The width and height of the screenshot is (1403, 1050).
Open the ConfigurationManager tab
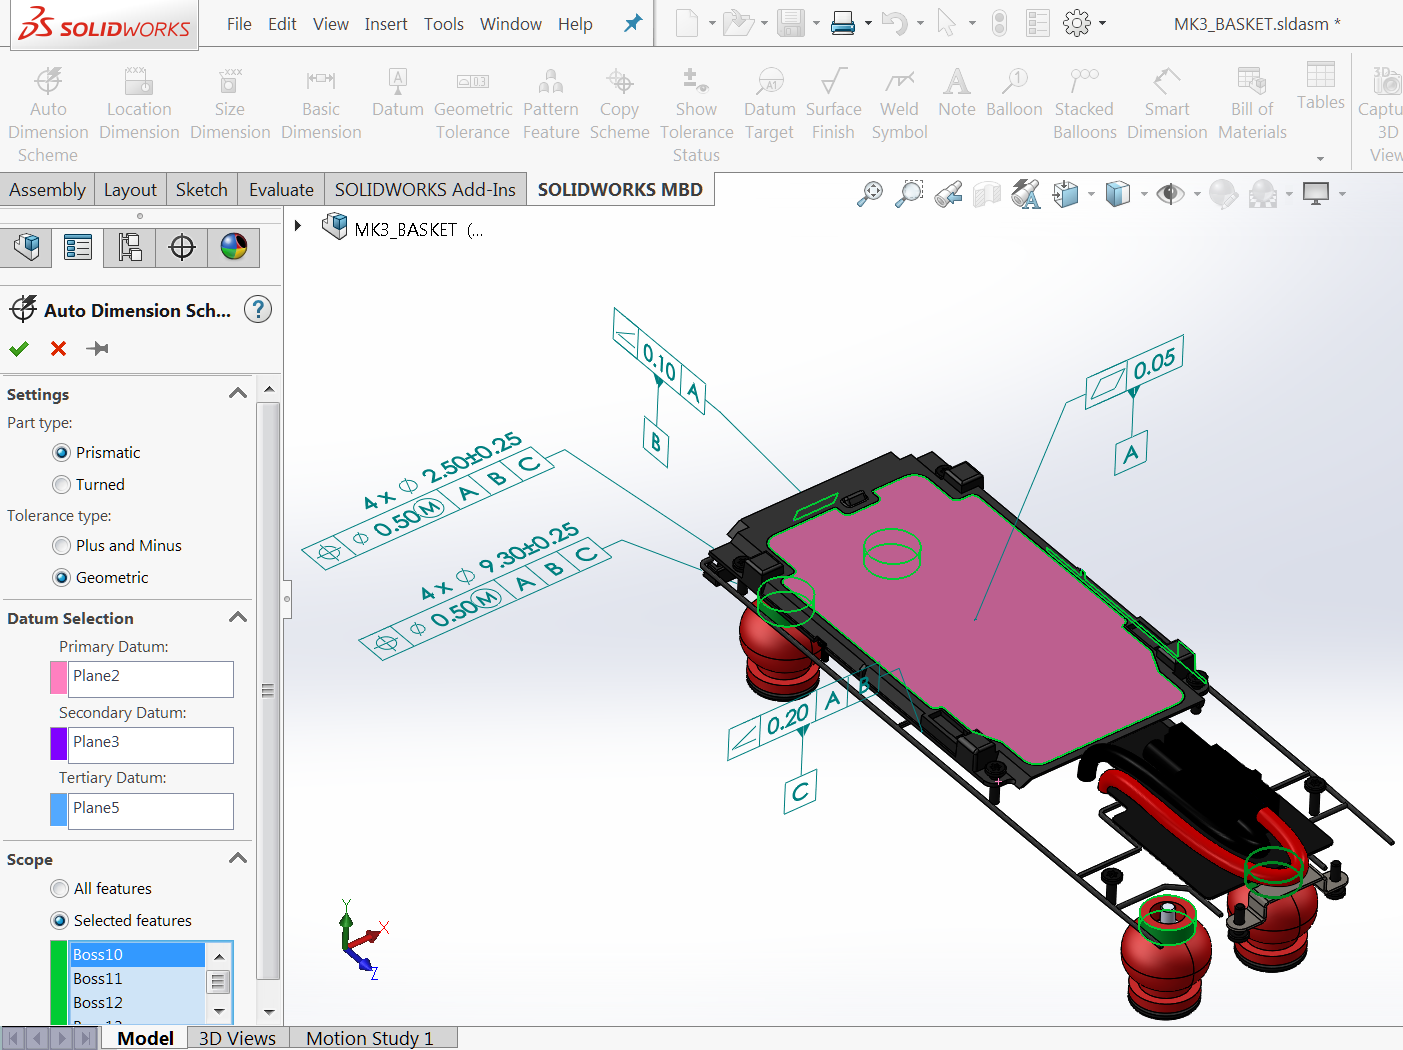coord(130,247)
